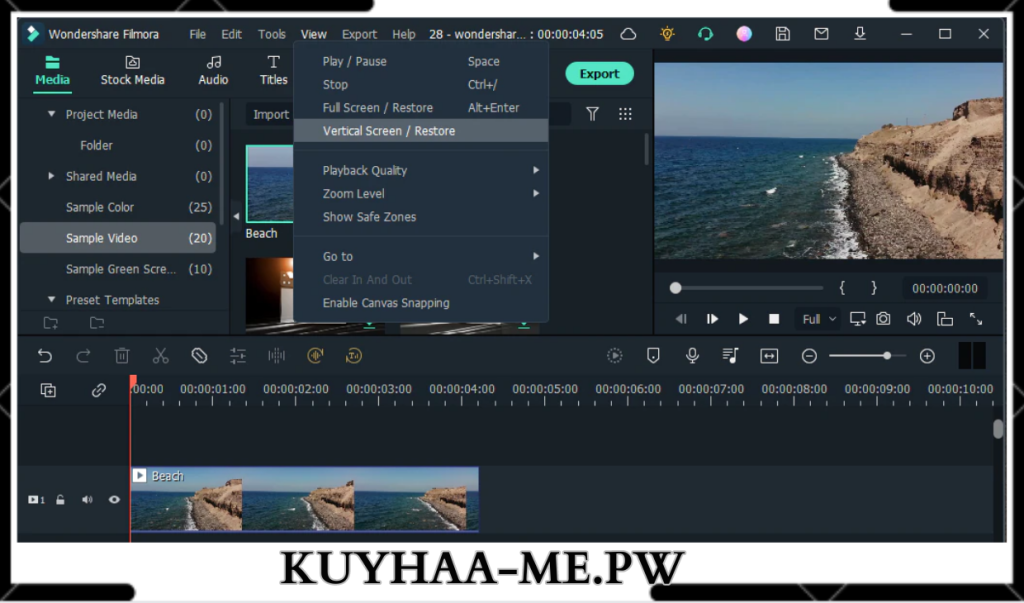Collapse the Preset Templates tree
Image resolution: width=1024 pixels, height=603 pixels.
tap(52, 300)
